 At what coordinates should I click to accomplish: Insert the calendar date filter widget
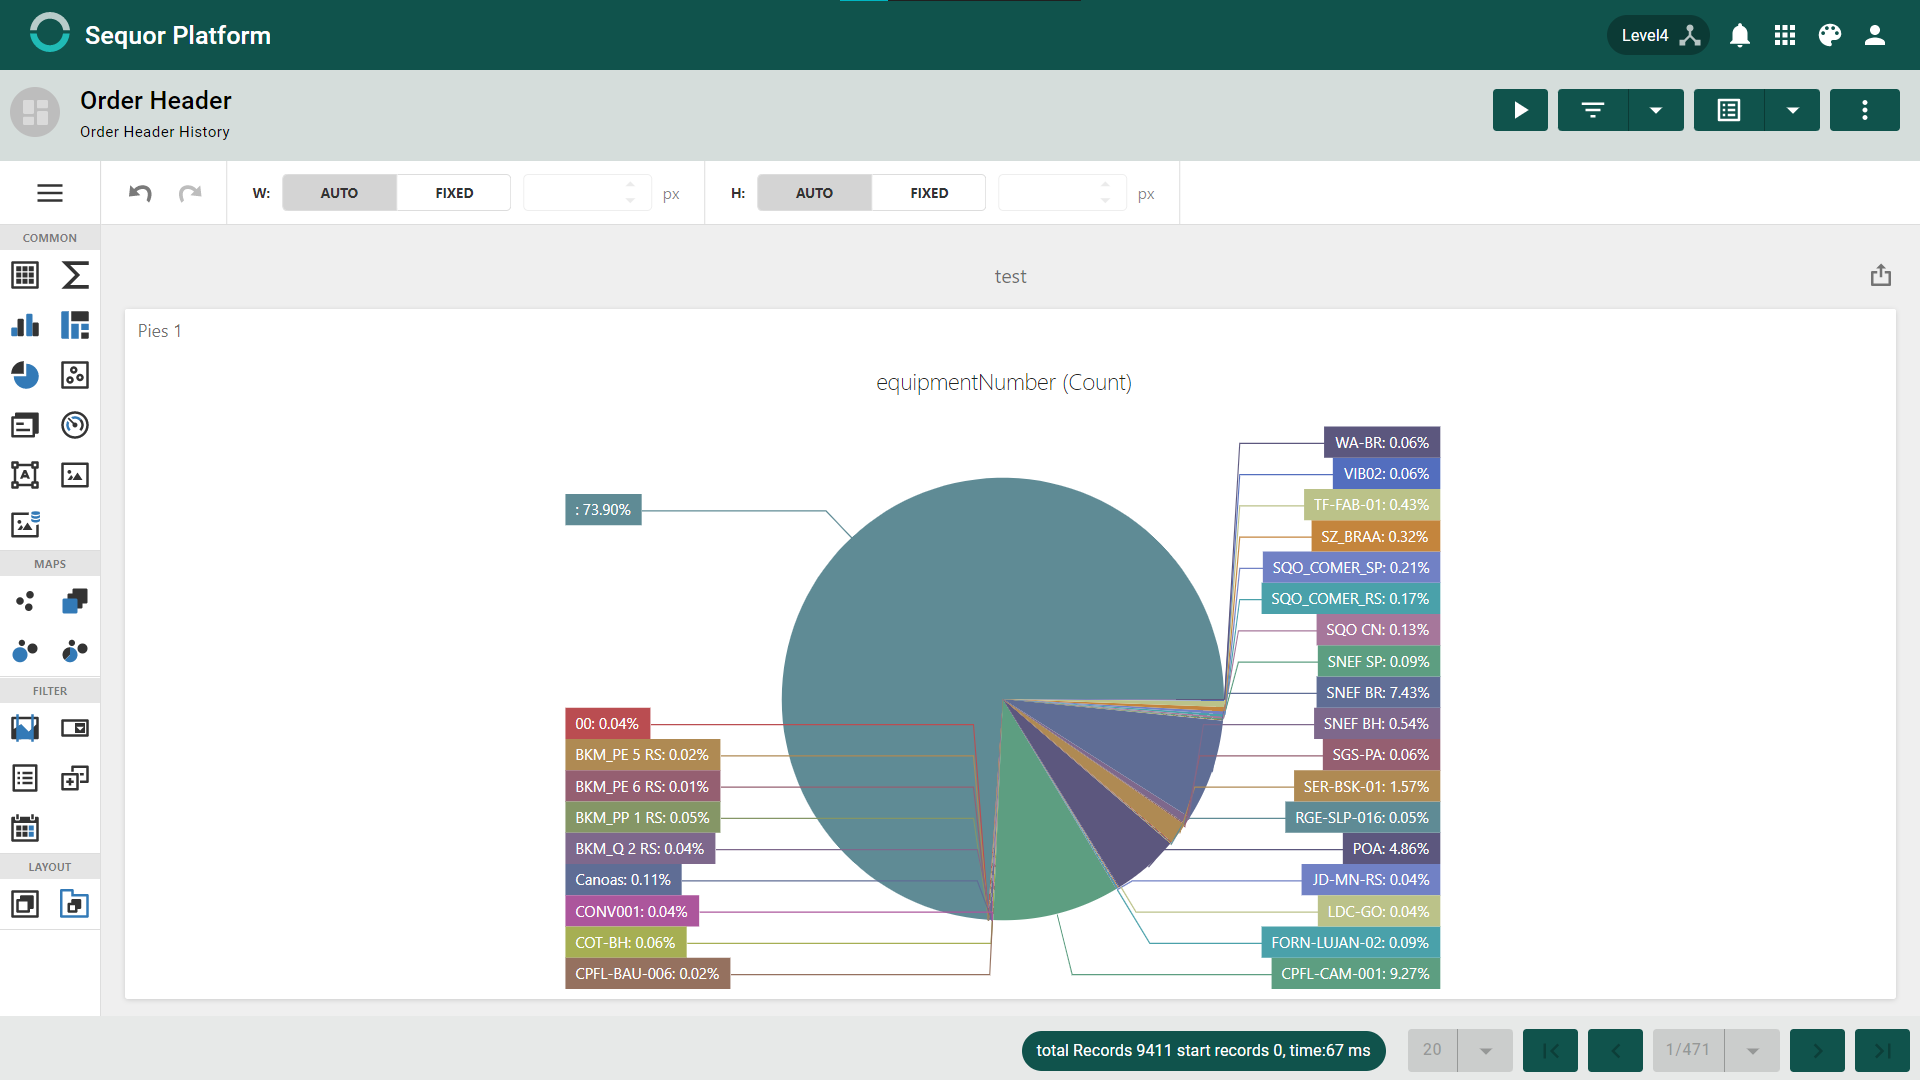click(x=25, y=828)
